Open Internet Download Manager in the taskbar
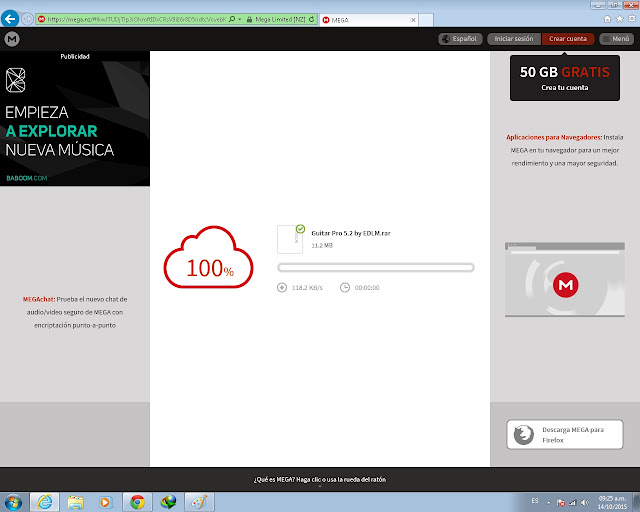Image resolution: width=640 pixels, height=512 pixels. (168, 502)
